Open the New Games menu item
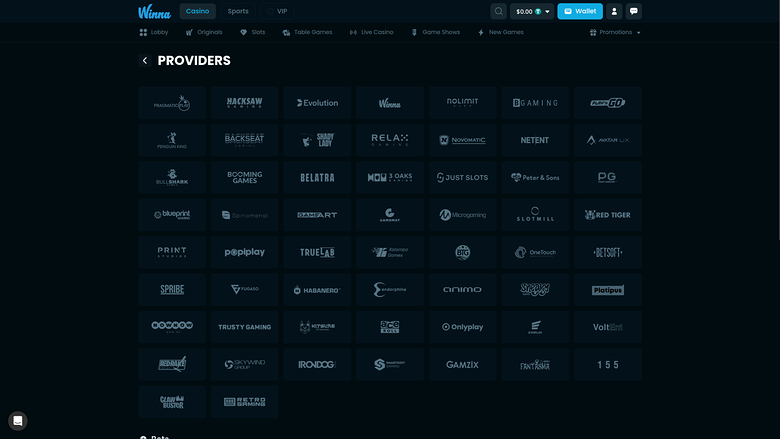 501,32
